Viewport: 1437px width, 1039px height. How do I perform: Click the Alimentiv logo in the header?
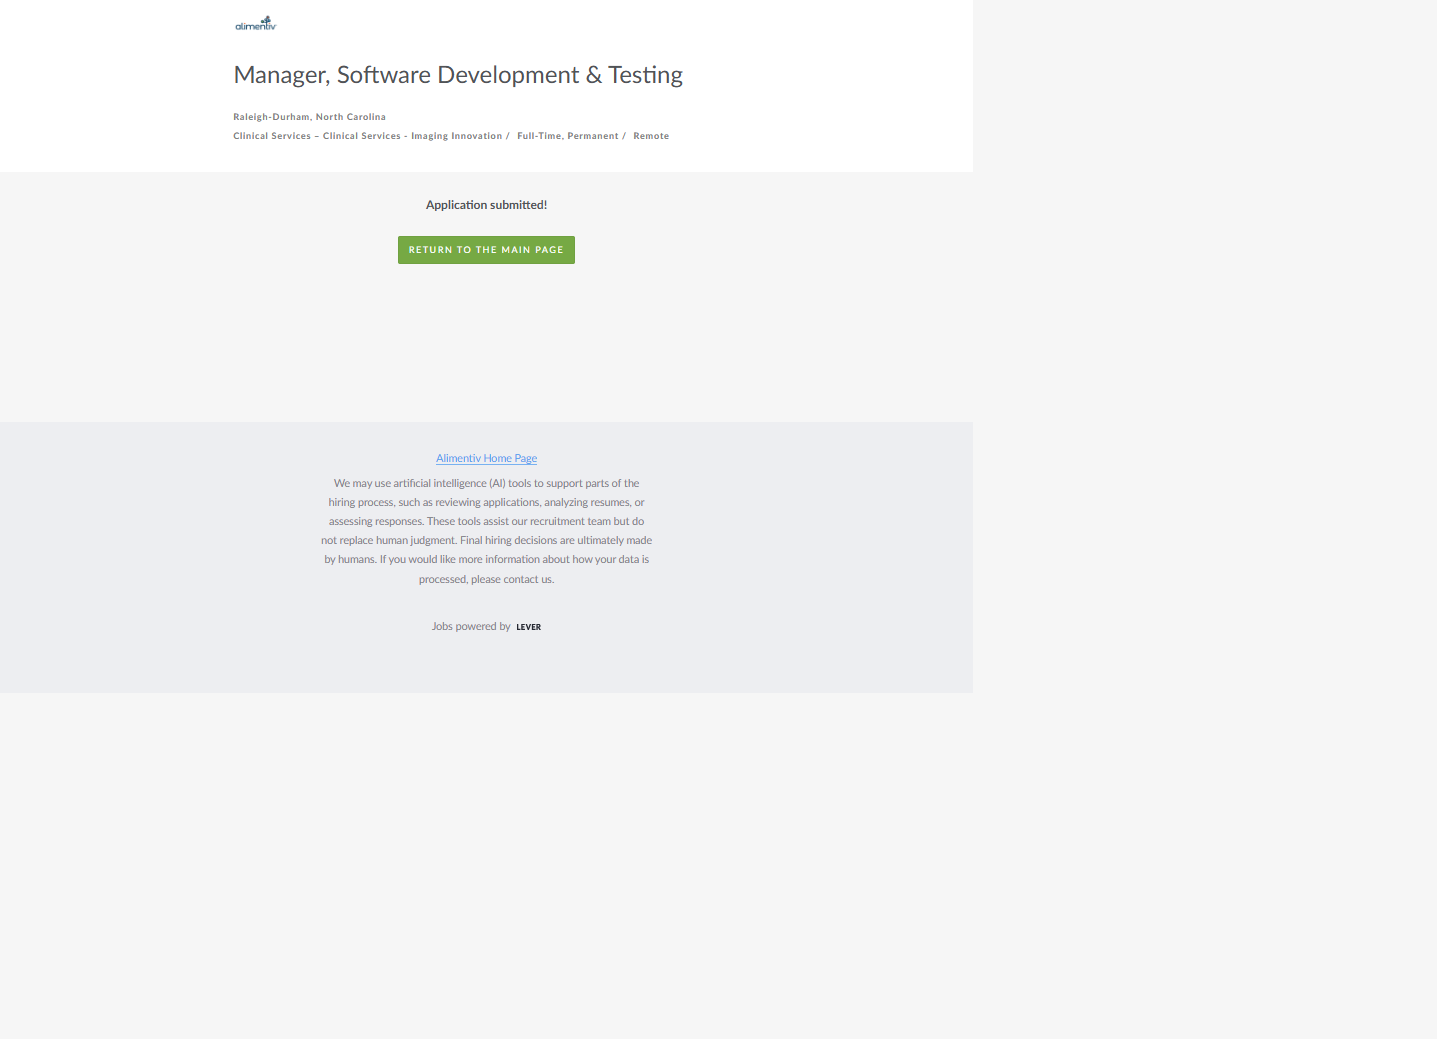click(255, 23)
